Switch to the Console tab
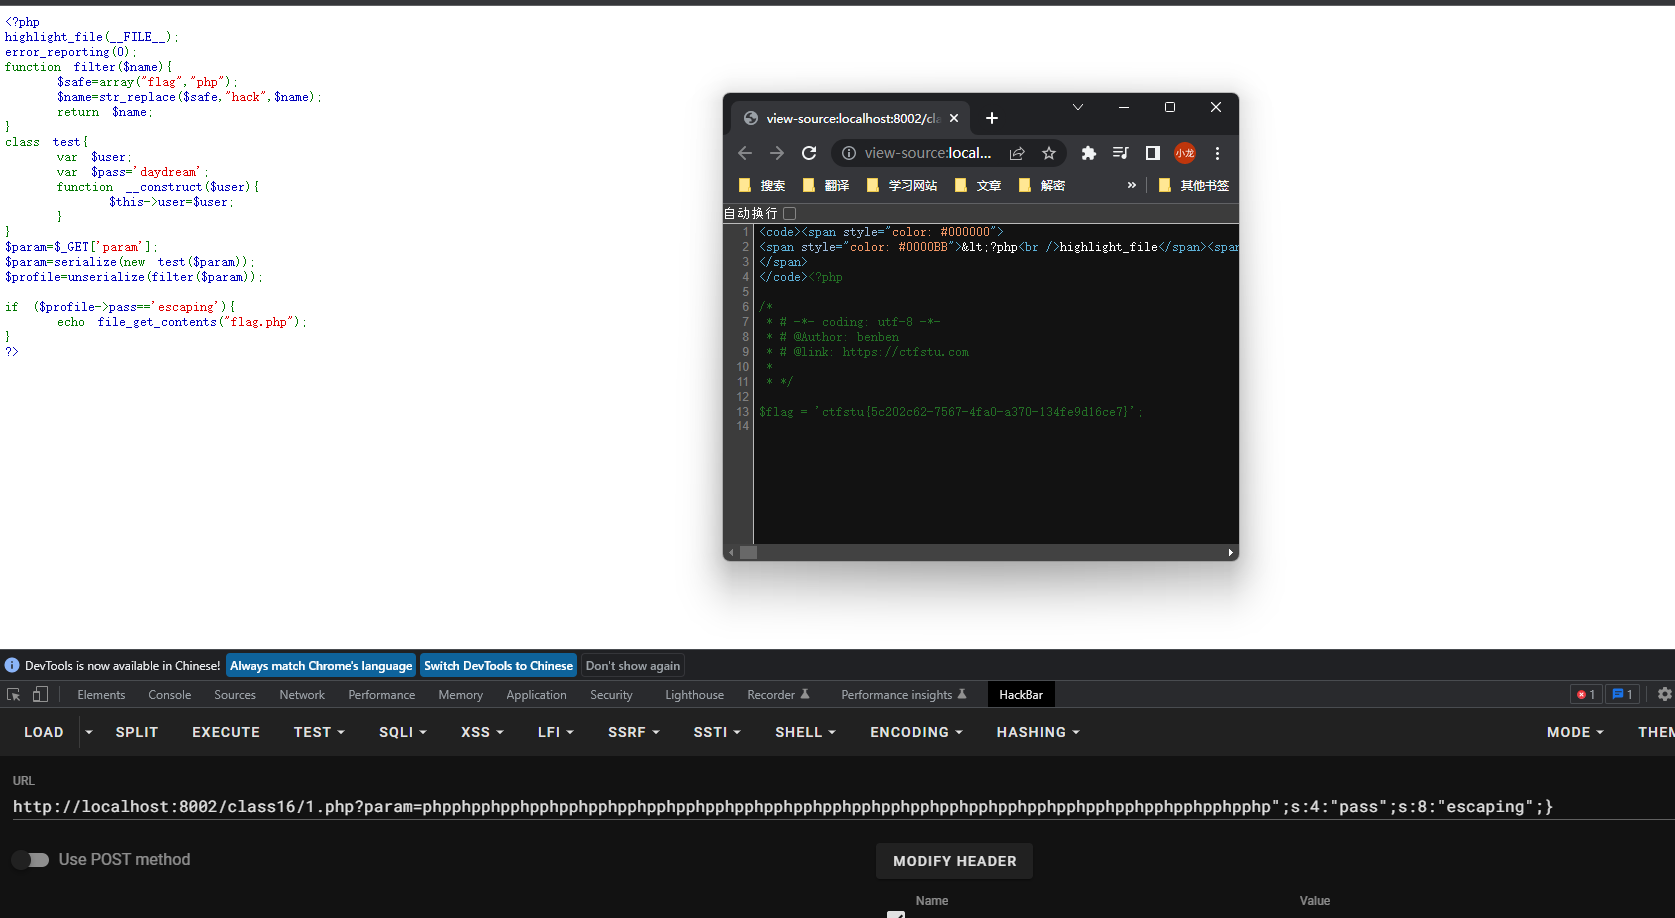Viewport: 1675px width, 918px height. click(170, 695)
